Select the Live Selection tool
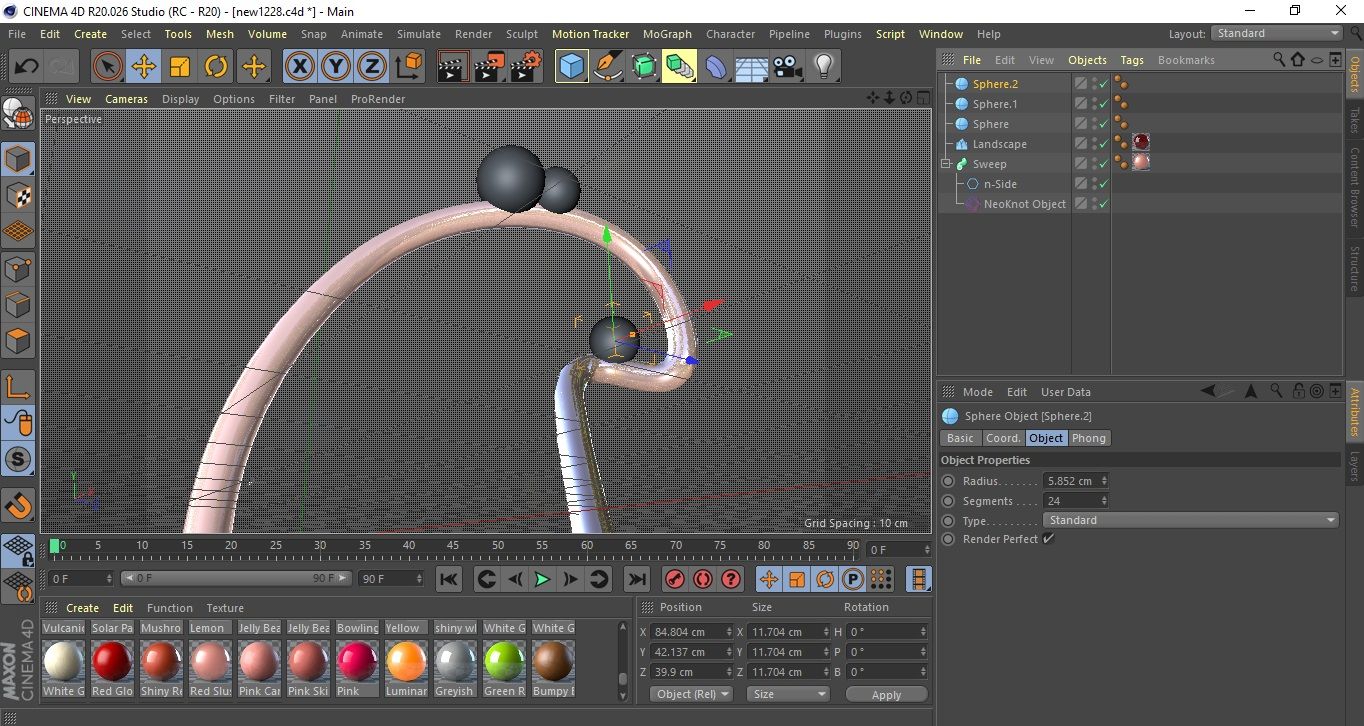 click(x=108, y=67)
